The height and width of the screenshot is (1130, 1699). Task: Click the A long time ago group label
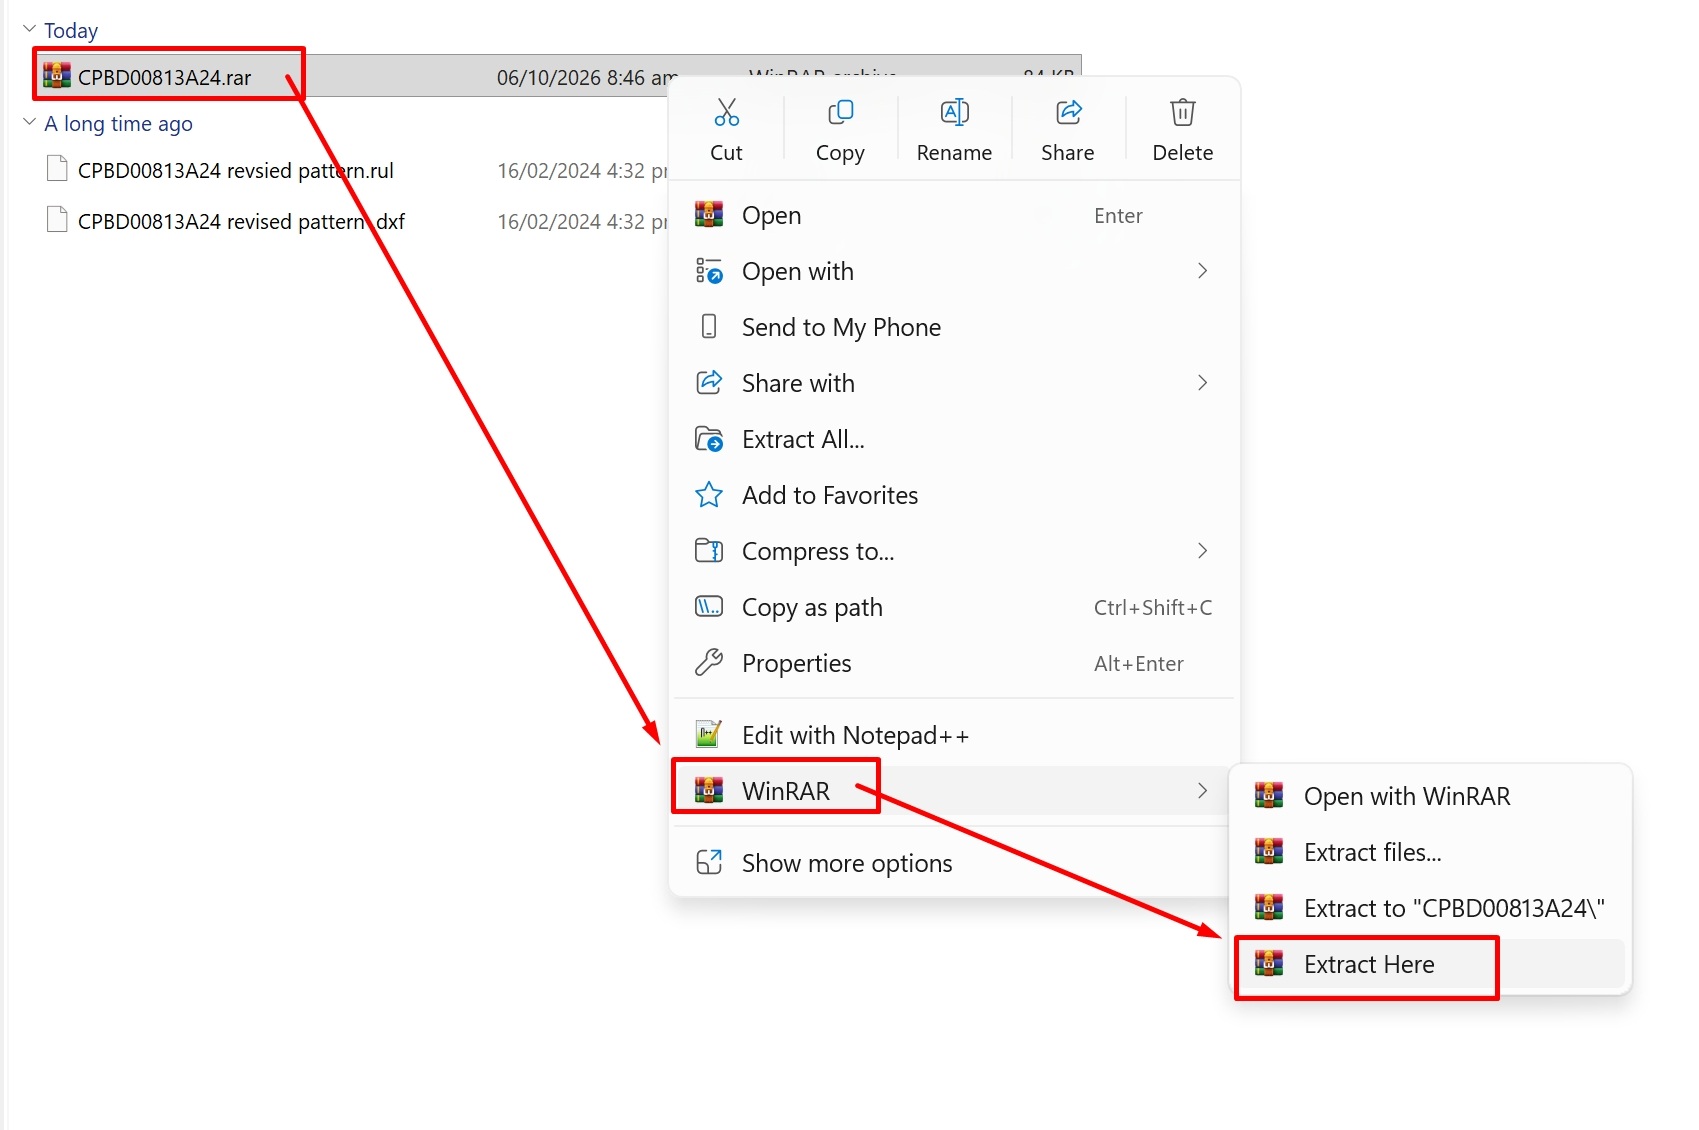point(118,123)
